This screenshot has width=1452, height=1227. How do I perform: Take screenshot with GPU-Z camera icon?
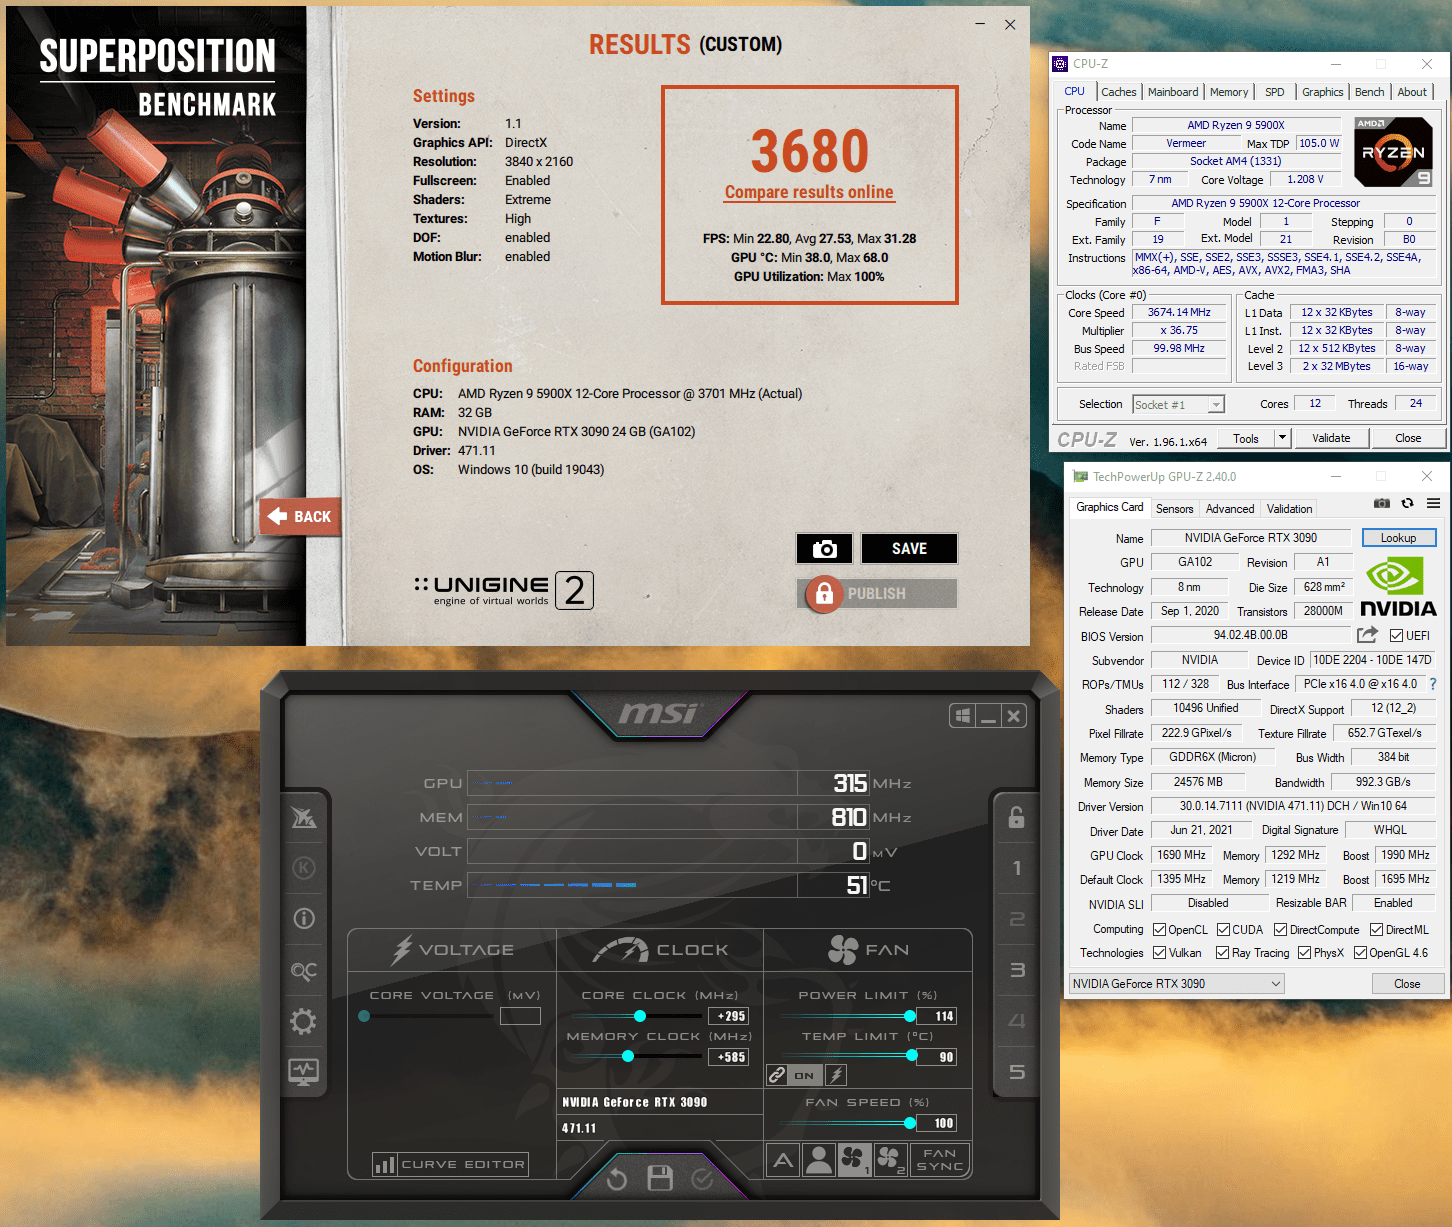coord(1381,503)
